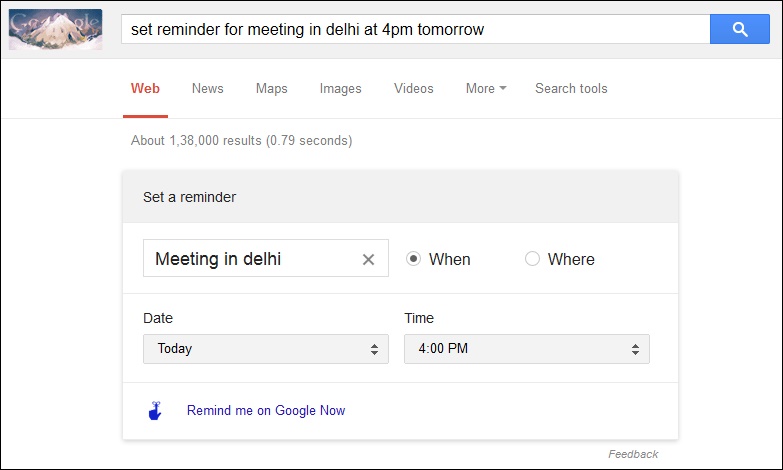The width and height of the screenshot is (783, 470).
Task: Switch to the News tab
Action: (x=208, y=88)
